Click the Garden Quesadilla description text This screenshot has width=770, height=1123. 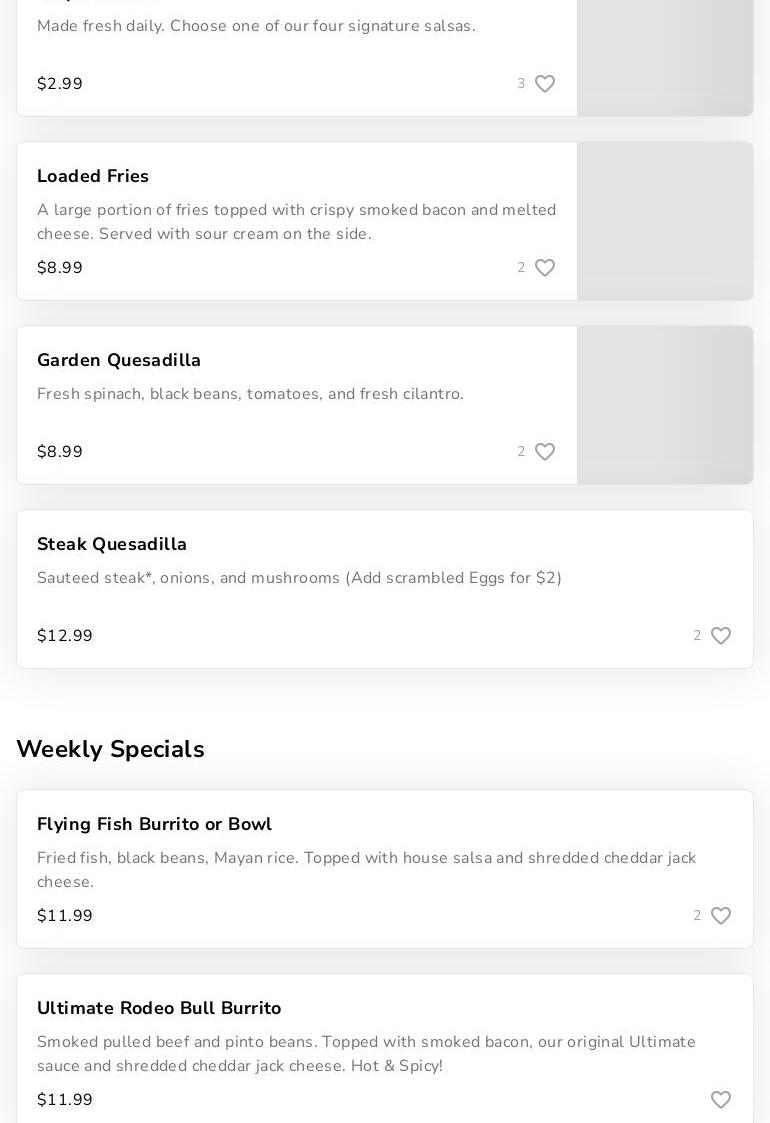pyautogui.click(x=250, y=394)
